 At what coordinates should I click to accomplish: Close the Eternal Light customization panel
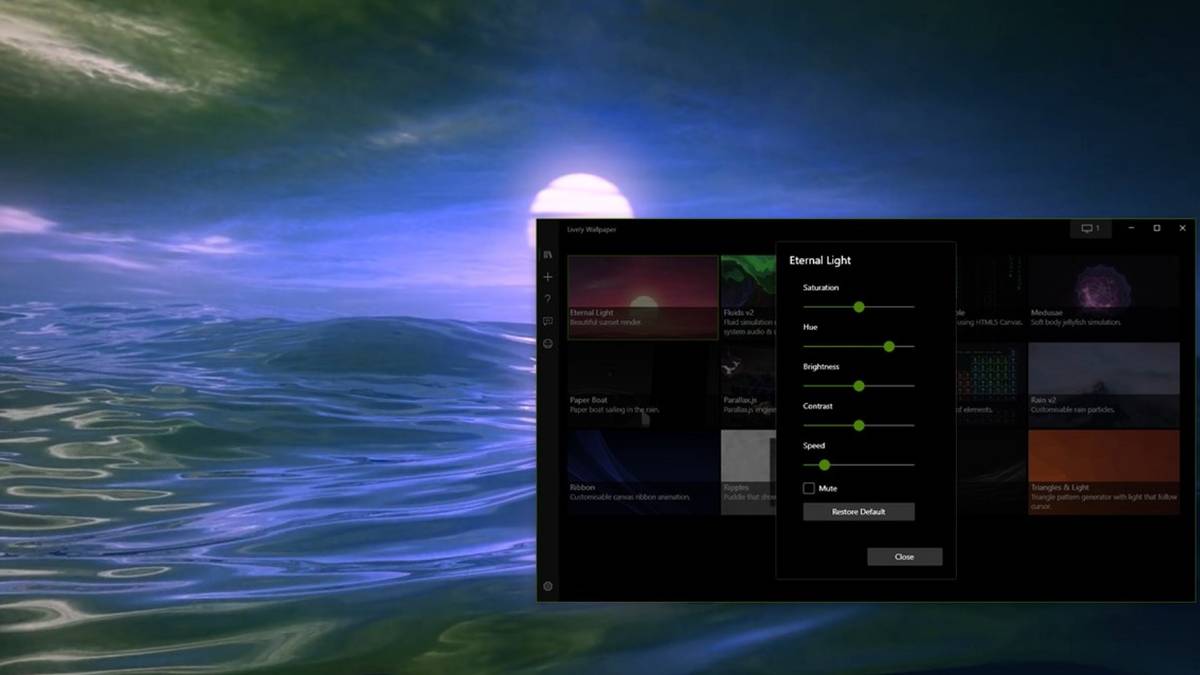(x=904, y=556)
